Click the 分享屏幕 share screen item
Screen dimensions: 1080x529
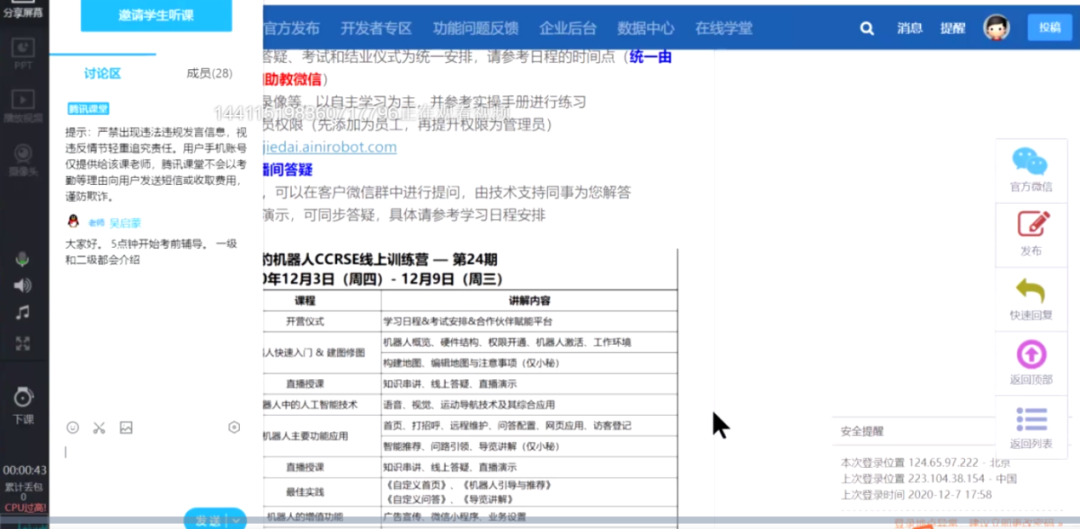23,10
